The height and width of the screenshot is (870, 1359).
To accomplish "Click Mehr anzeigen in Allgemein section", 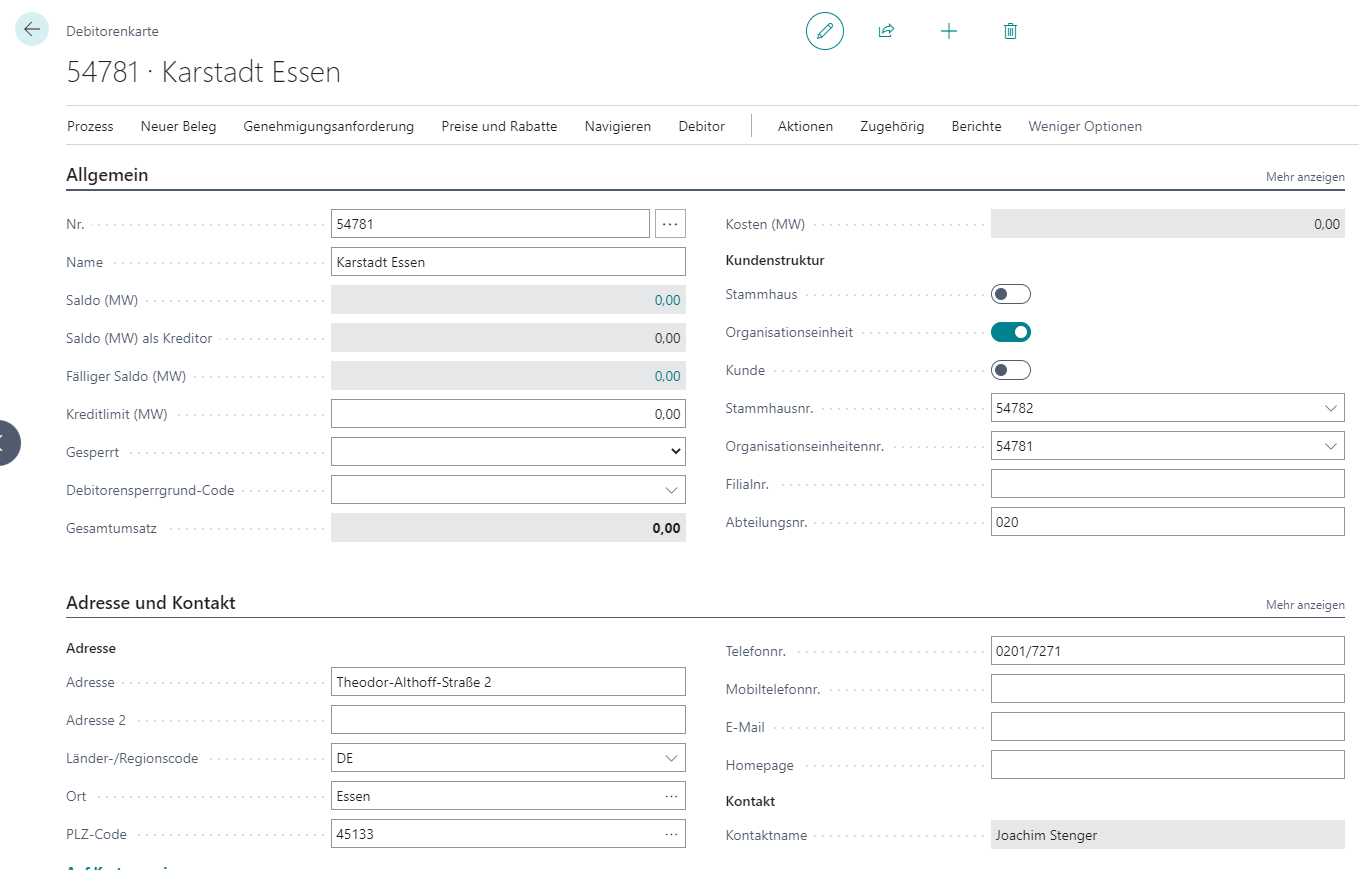I will point(1304,177).
